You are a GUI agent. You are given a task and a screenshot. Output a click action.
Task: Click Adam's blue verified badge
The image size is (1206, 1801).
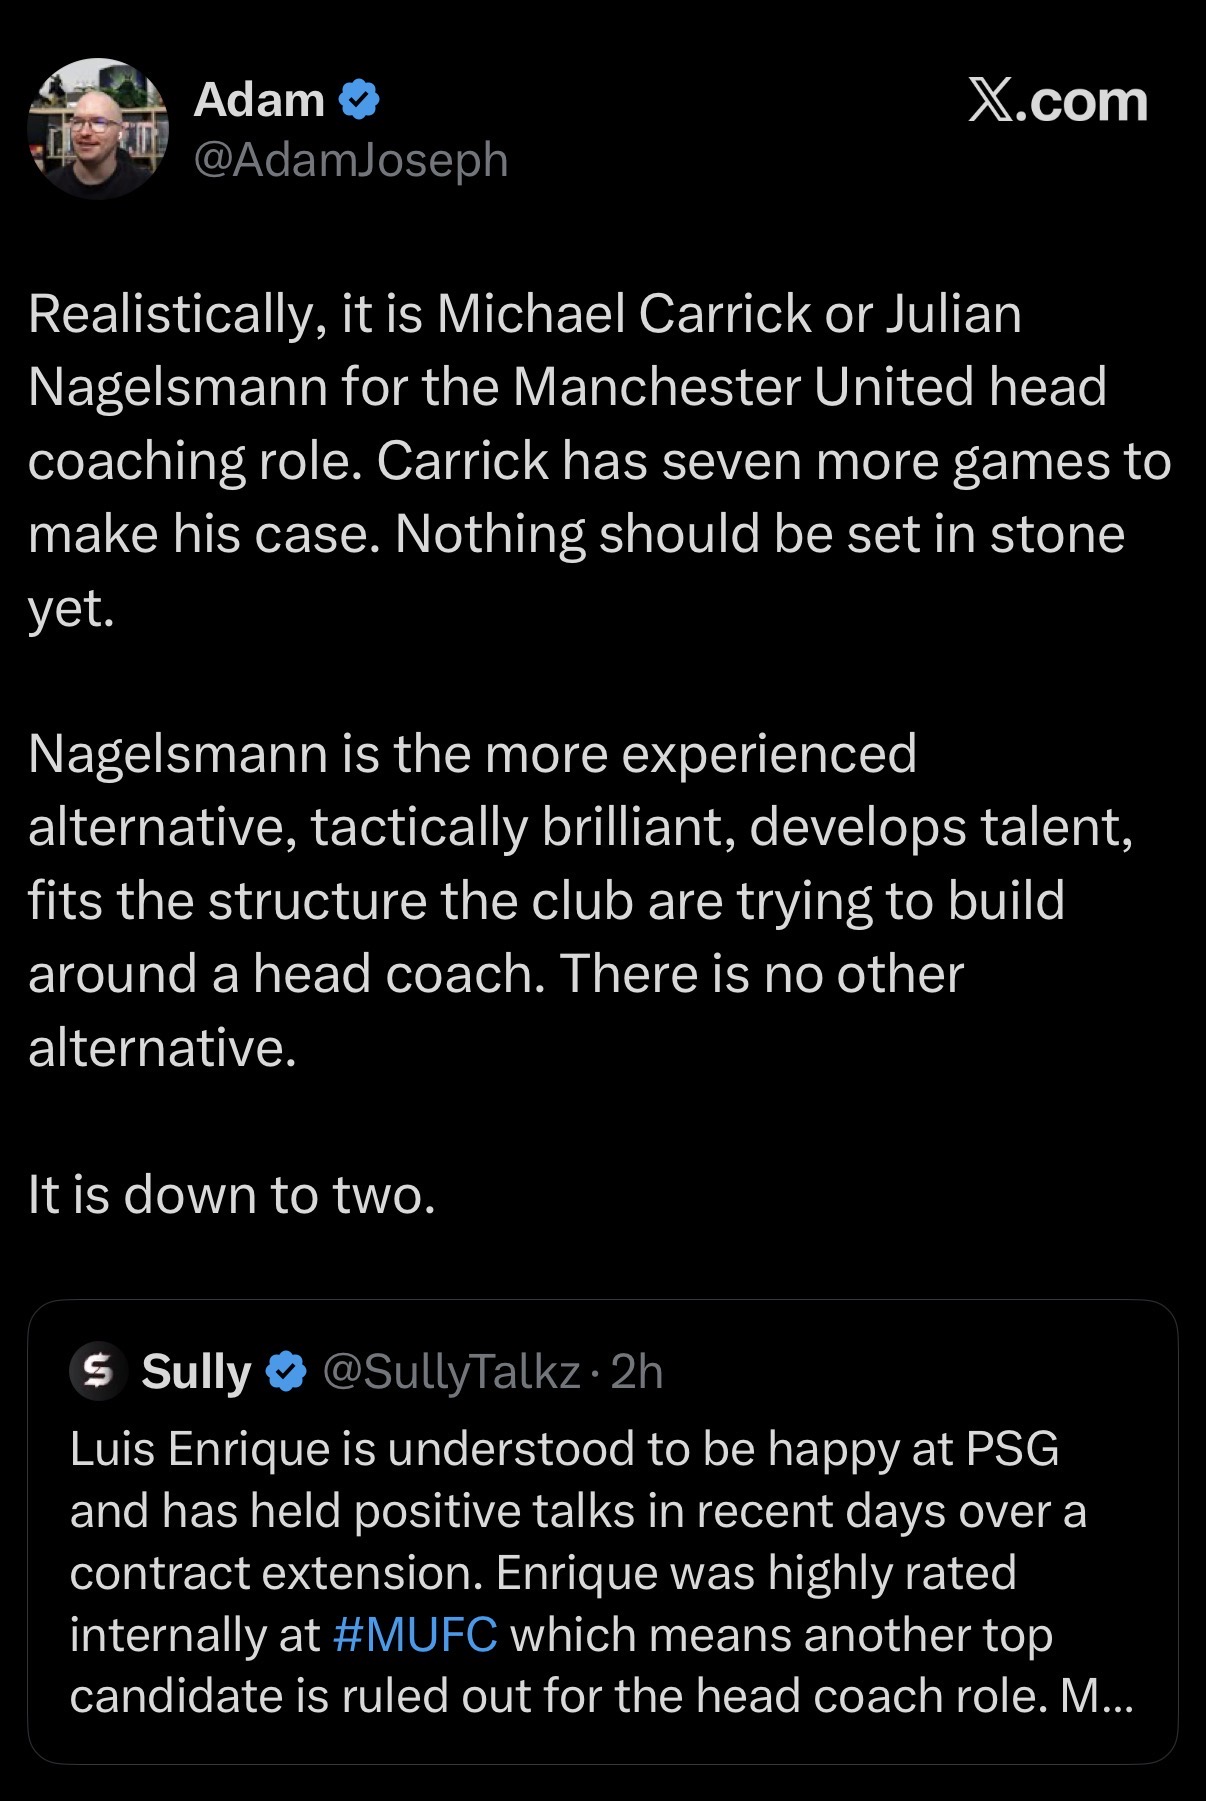coord(359,100)
